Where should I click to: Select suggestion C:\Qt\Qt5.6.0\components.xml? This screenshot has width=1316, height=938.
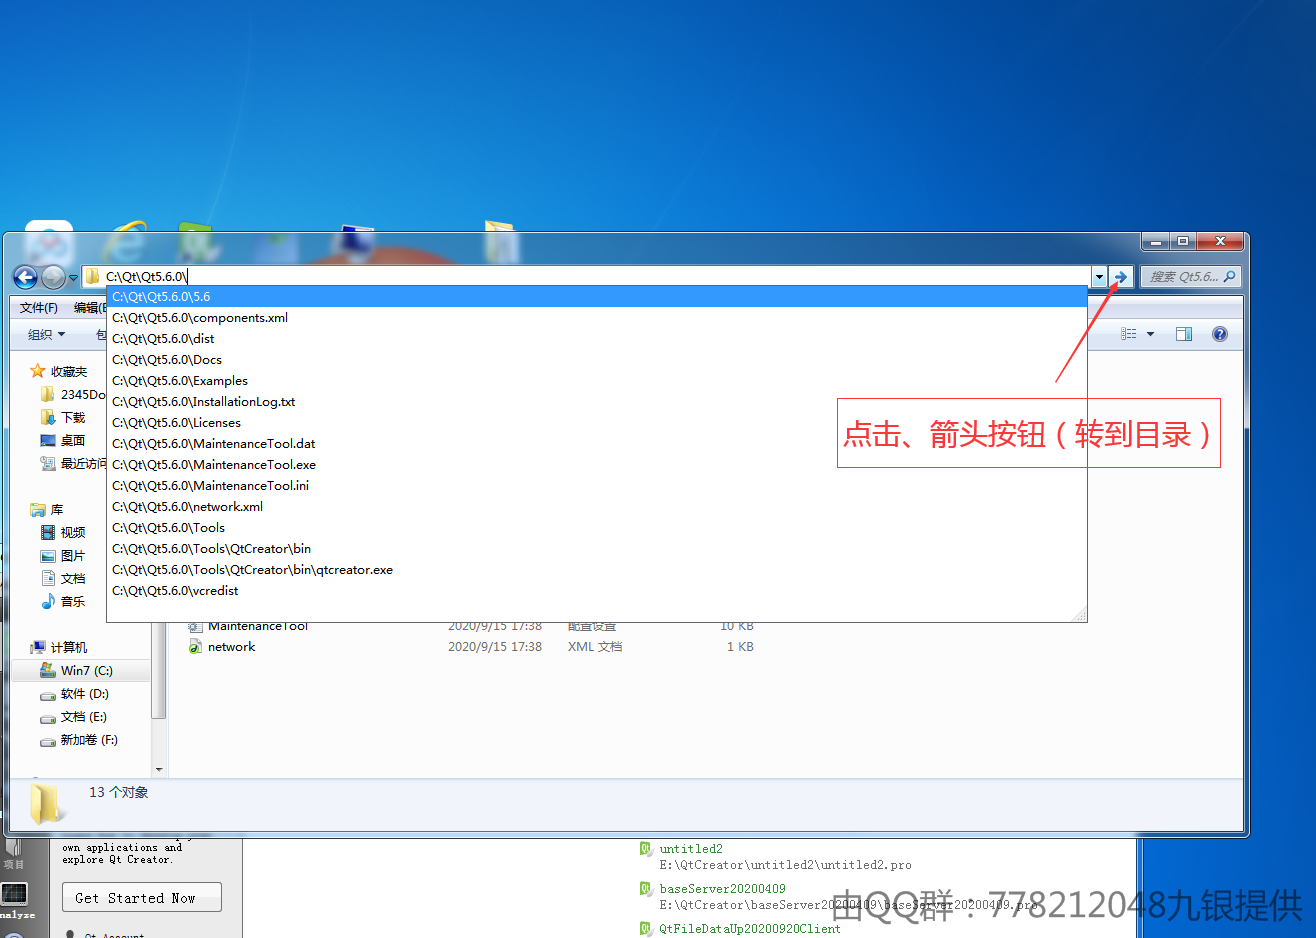[x=597, y=318]
